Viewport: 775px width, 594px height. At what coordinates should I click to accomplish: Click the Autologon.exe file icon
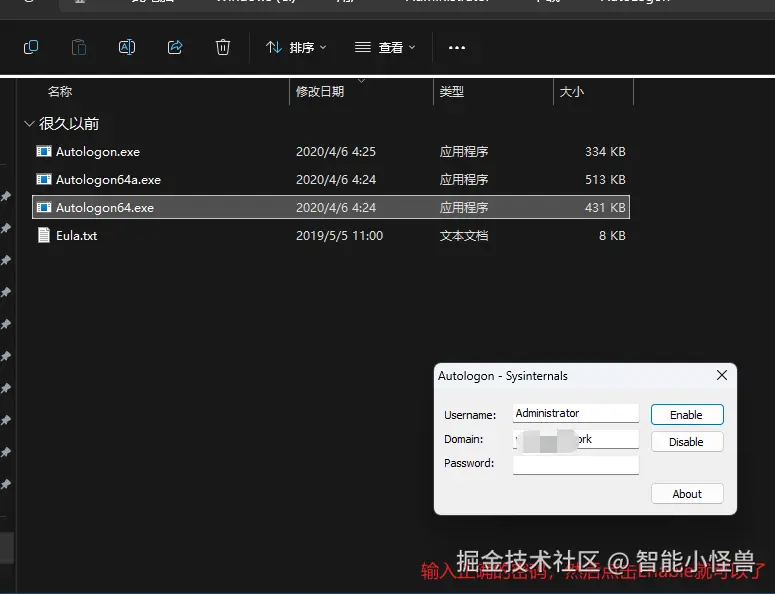[x=43, y=151]
